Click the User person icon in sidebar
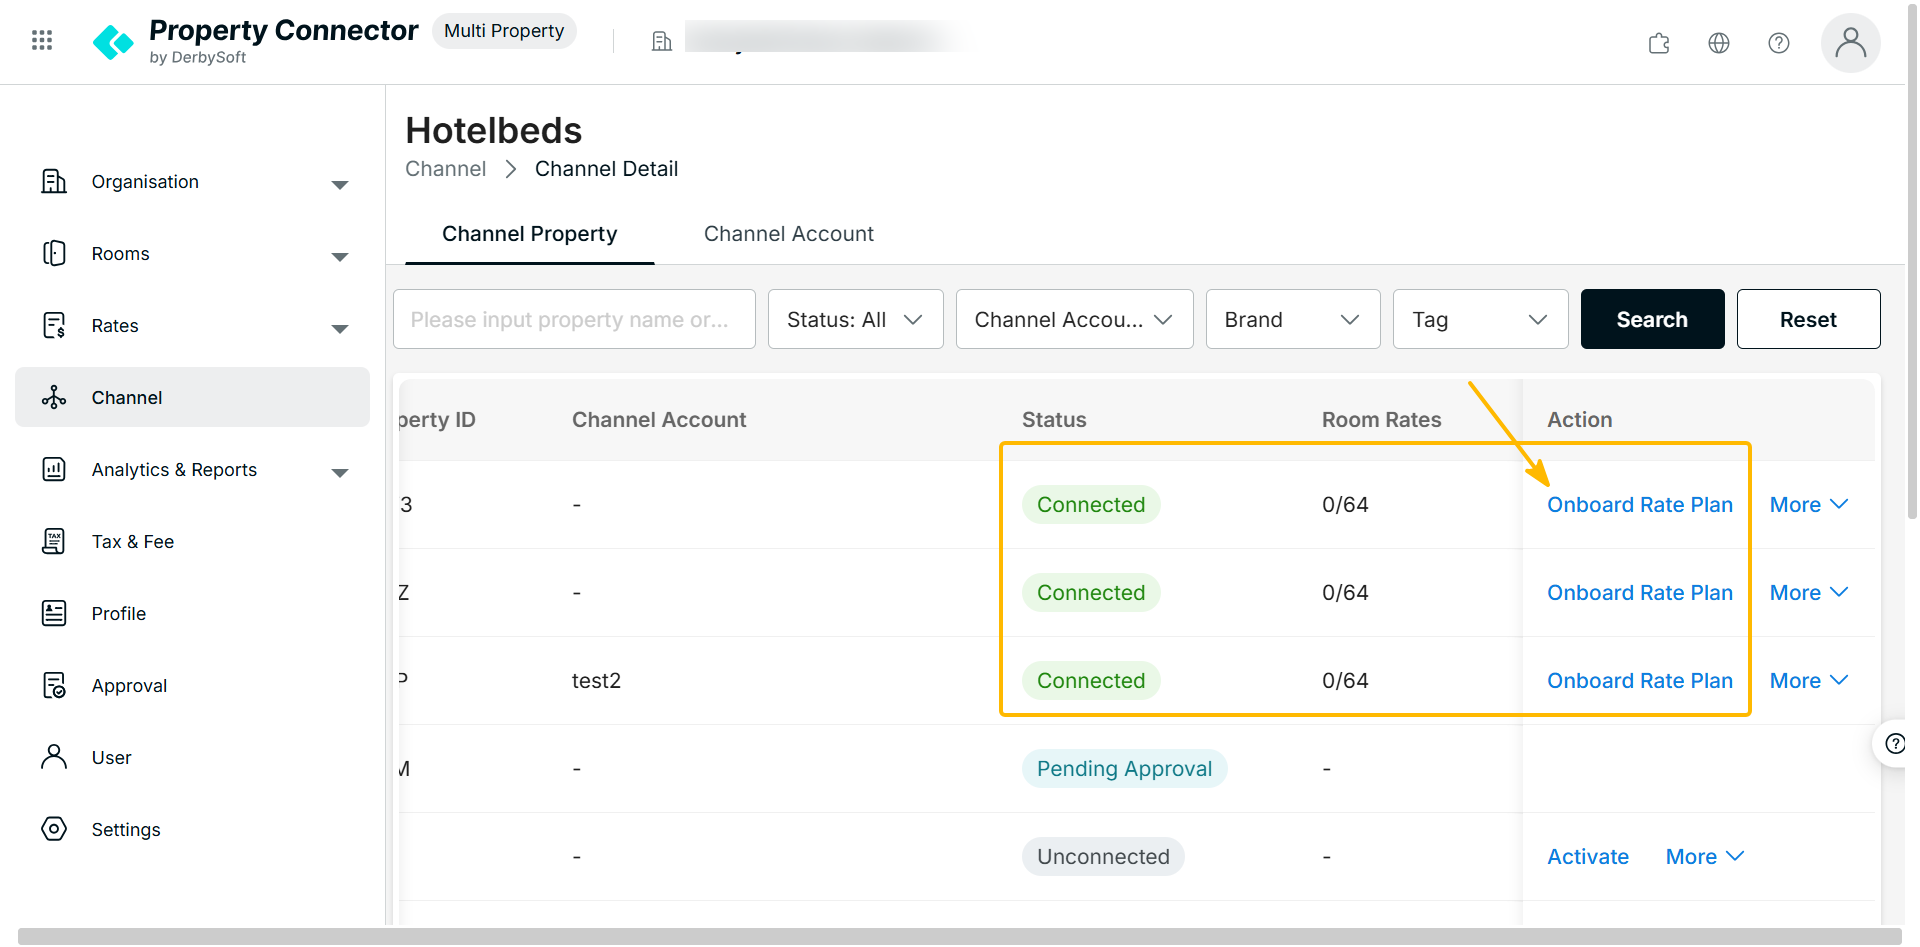The width and height of the screenshot is (1920, 947). [x=54, y=757]
